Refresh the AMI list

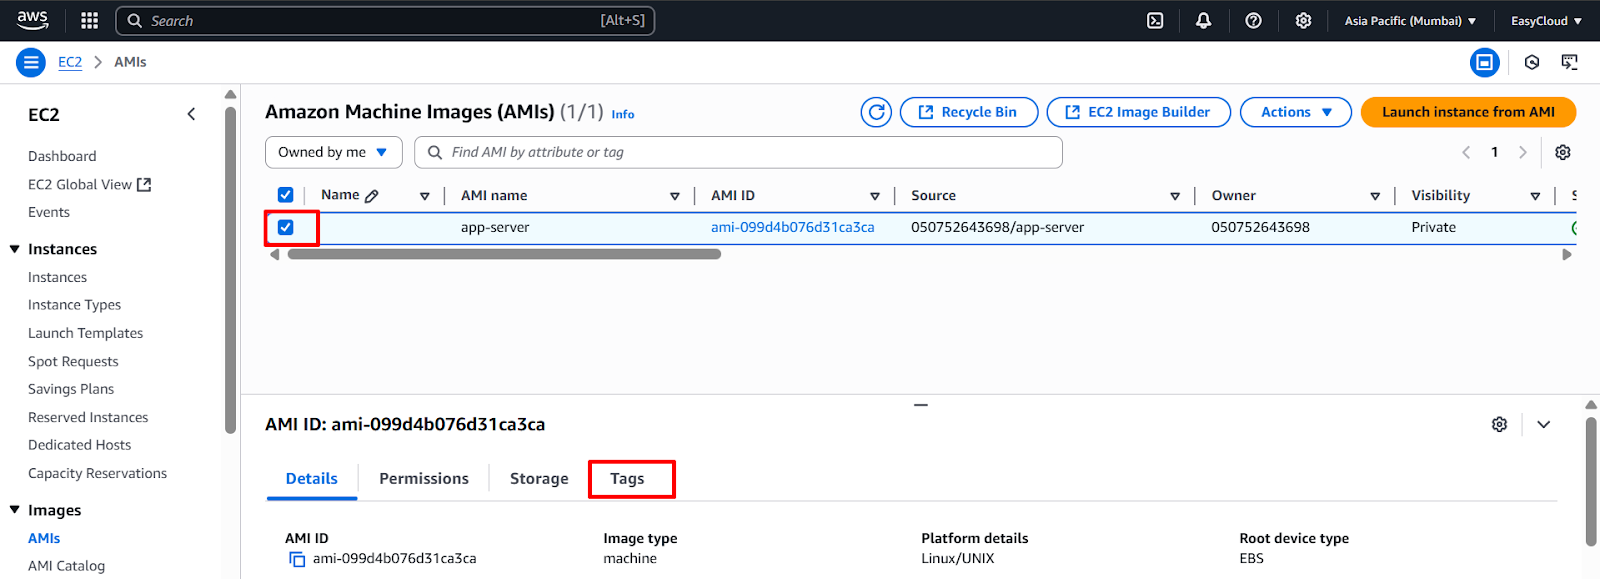[877, 112]
